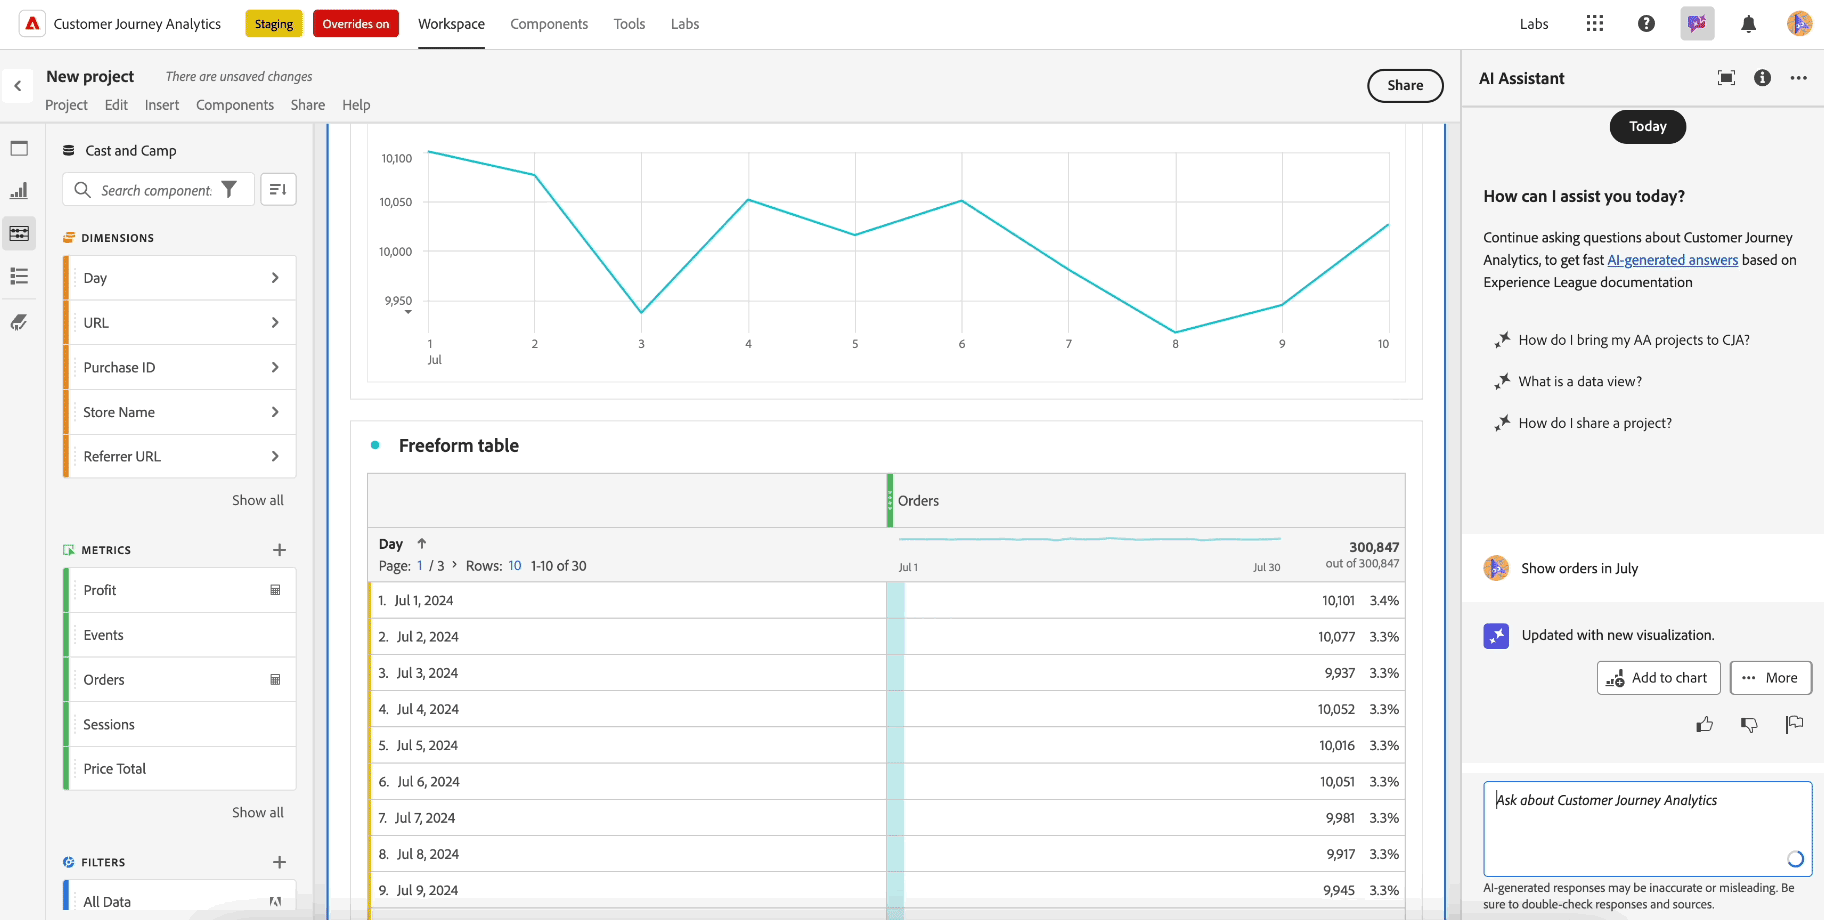
Task: Open the help question mark icon
Action: (1647, 23)
